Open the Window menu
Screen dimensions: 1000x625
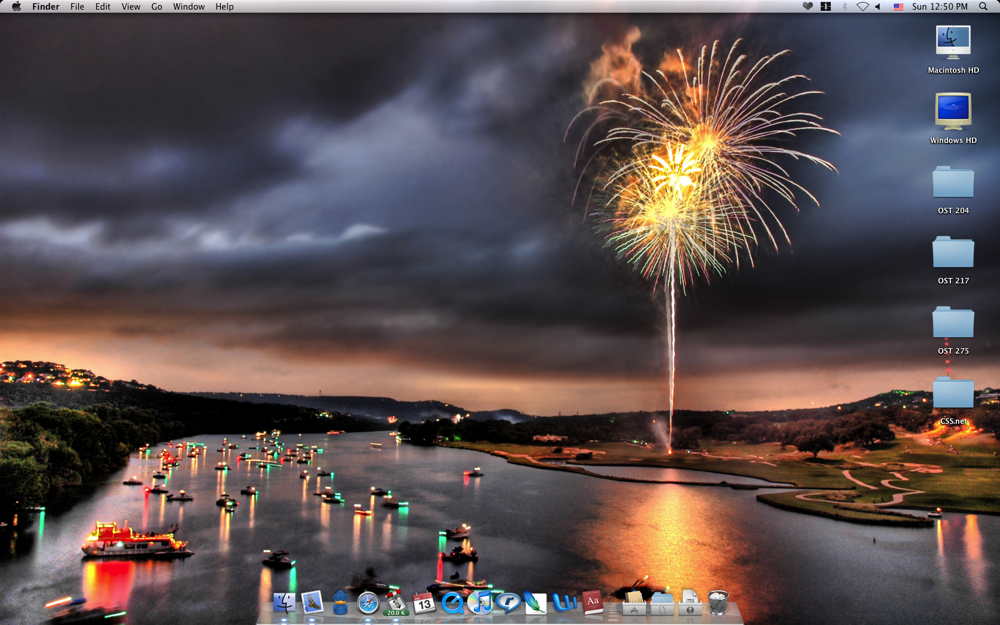(189, 6)
